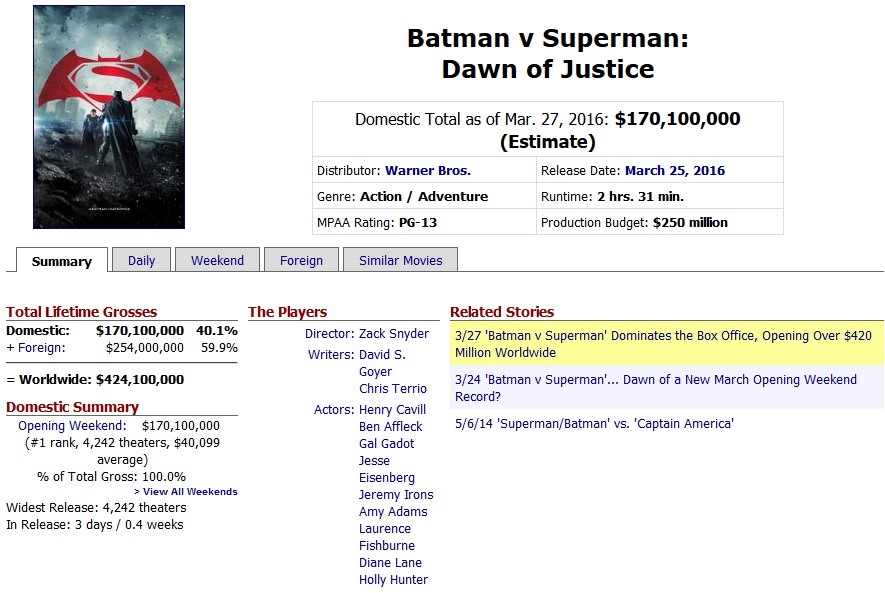
Task: Open writer Chris Terrio's page
Action: (393, 388)
